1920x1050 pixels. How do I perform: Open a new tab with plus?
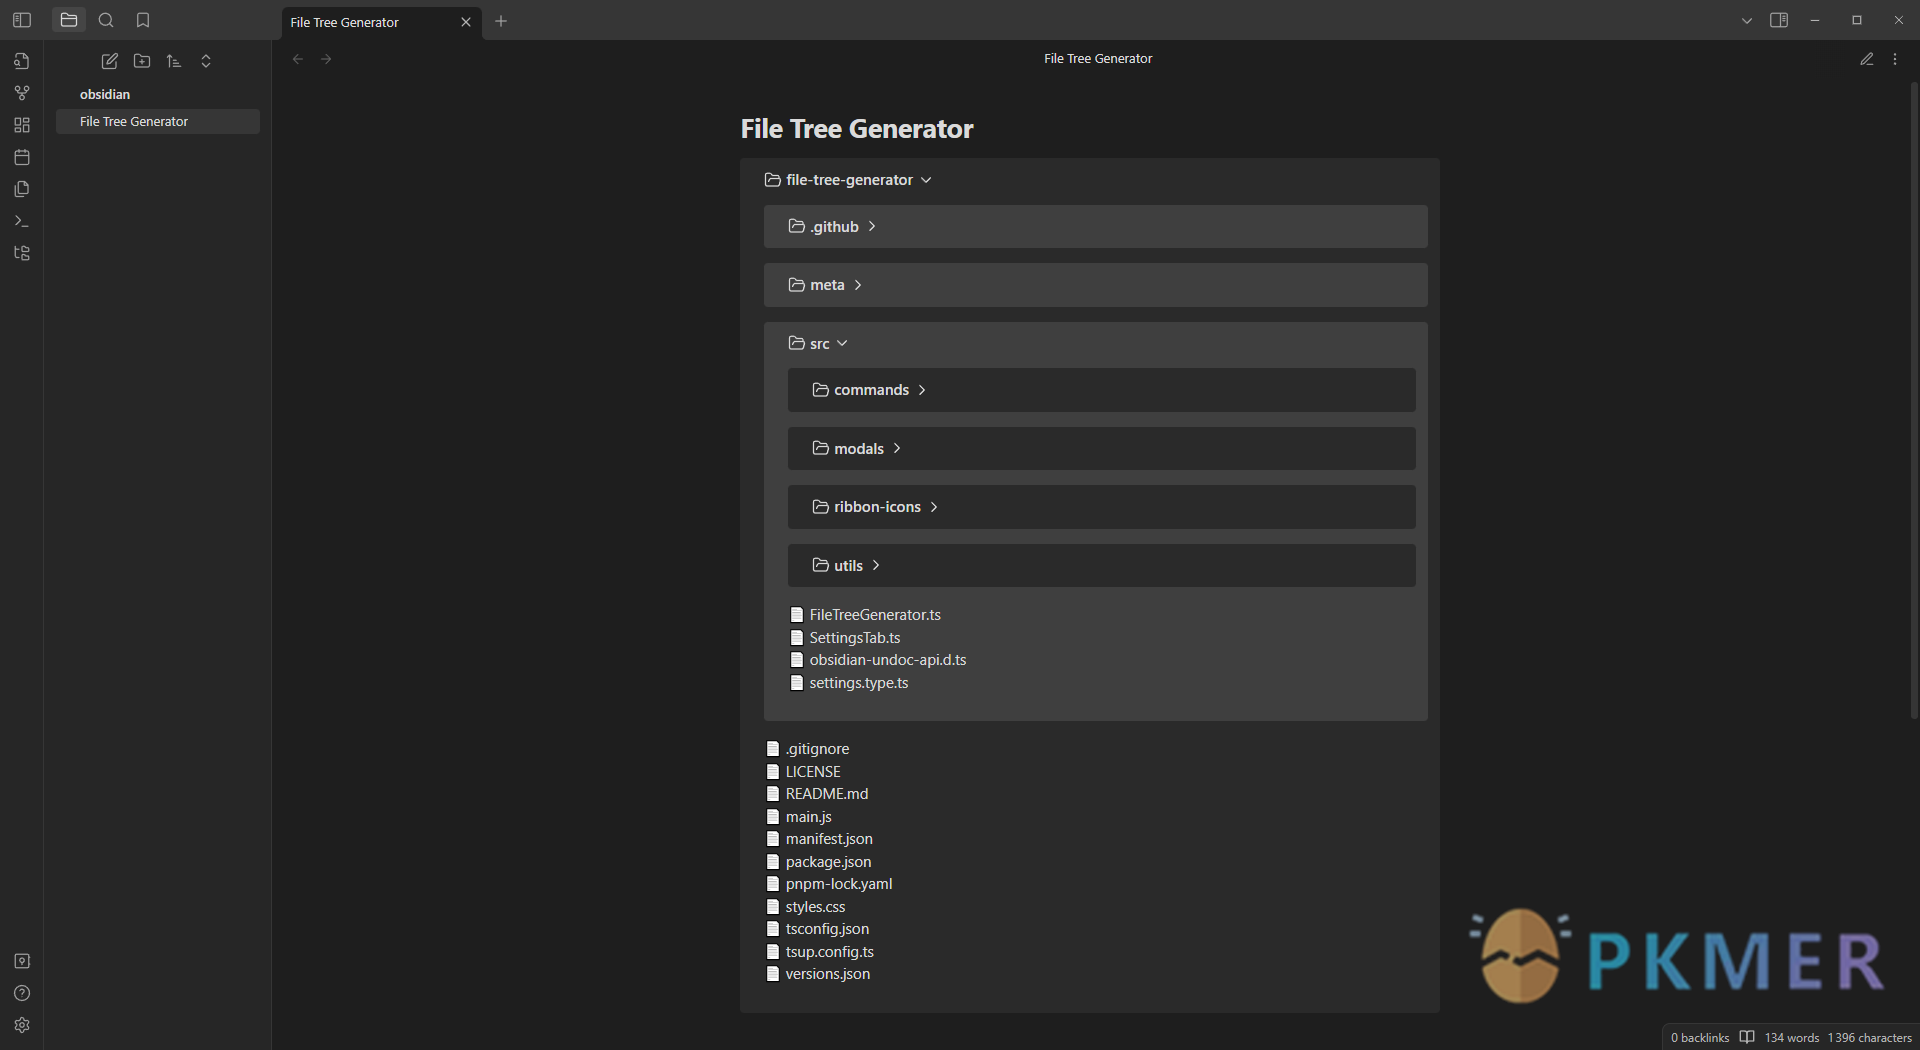501,21
